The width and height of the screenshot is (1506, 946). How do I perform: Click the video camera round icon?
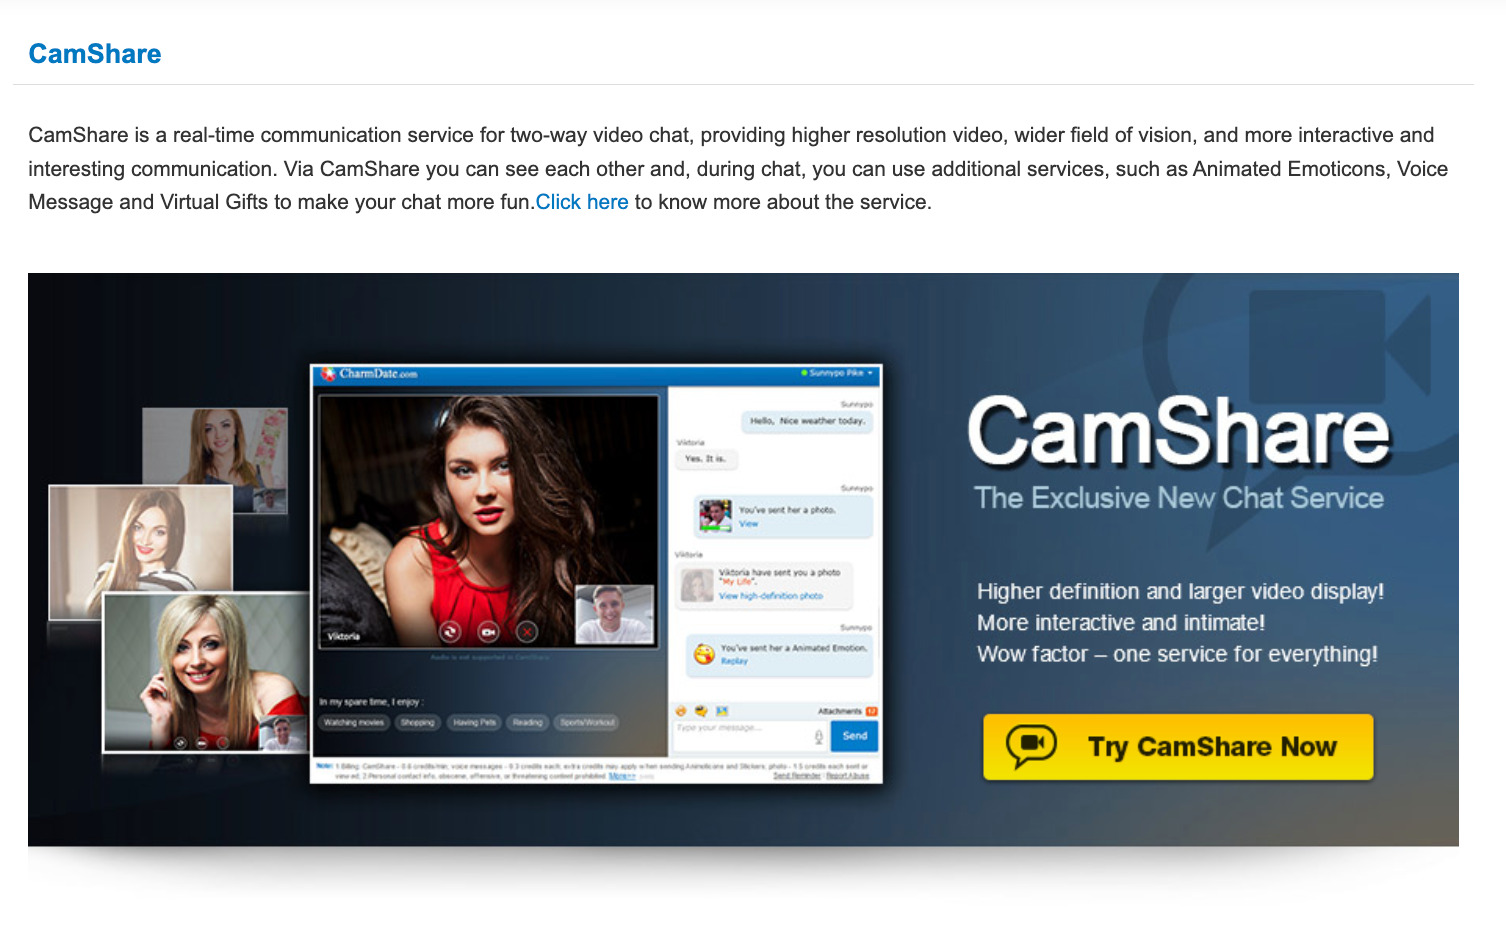coord(488,632)
